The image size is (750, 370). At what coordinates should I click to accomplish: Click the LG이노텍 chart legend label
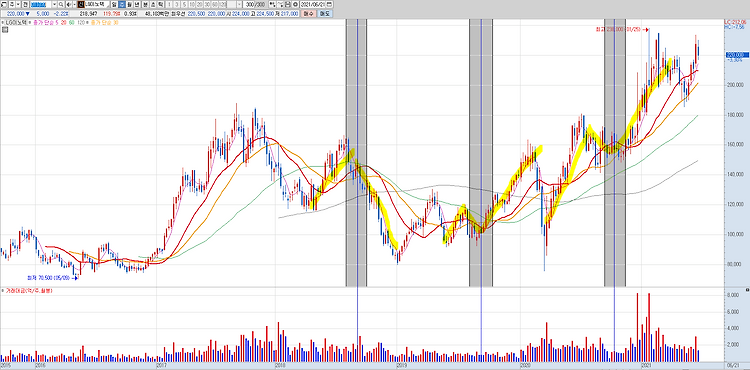click(16, 22)
